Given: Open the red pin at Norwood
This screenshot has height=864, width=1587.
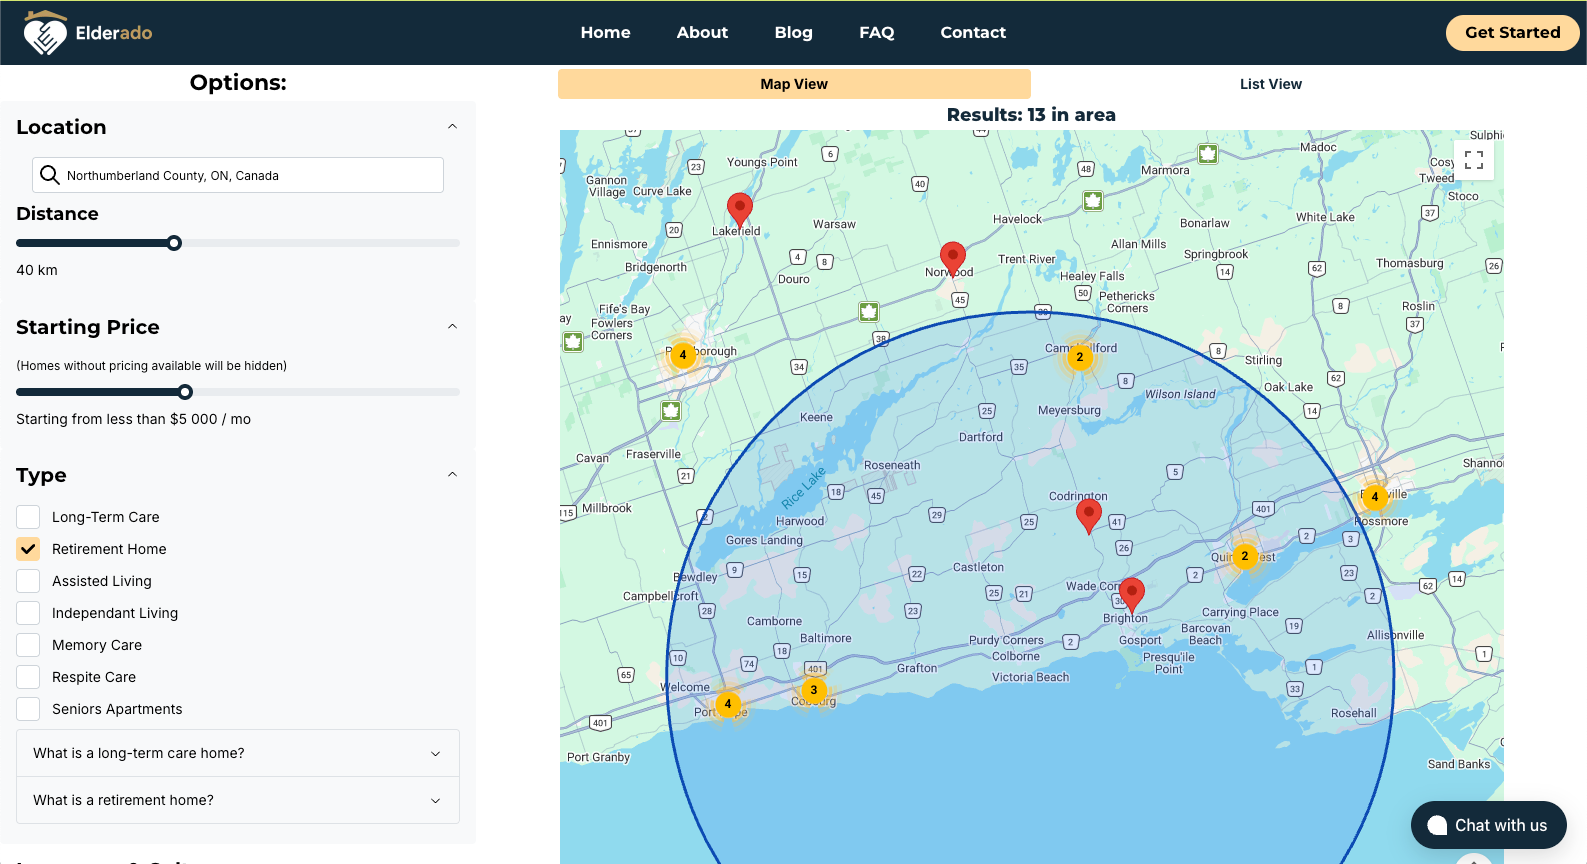Looking at the screenshot, I should [953, 259].
